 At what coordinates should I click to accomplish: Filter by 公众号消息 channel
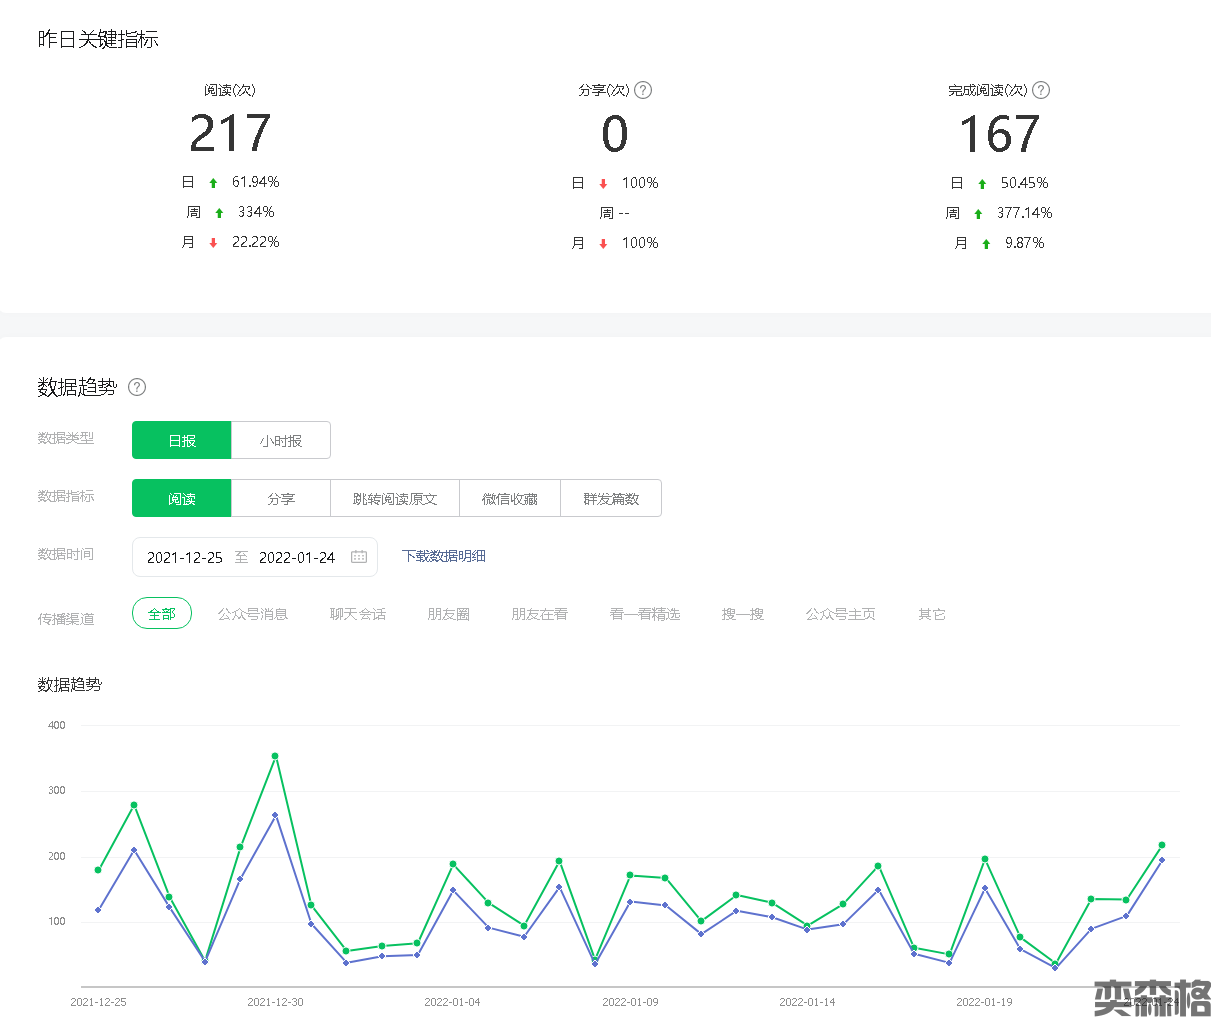click(253, 614)
